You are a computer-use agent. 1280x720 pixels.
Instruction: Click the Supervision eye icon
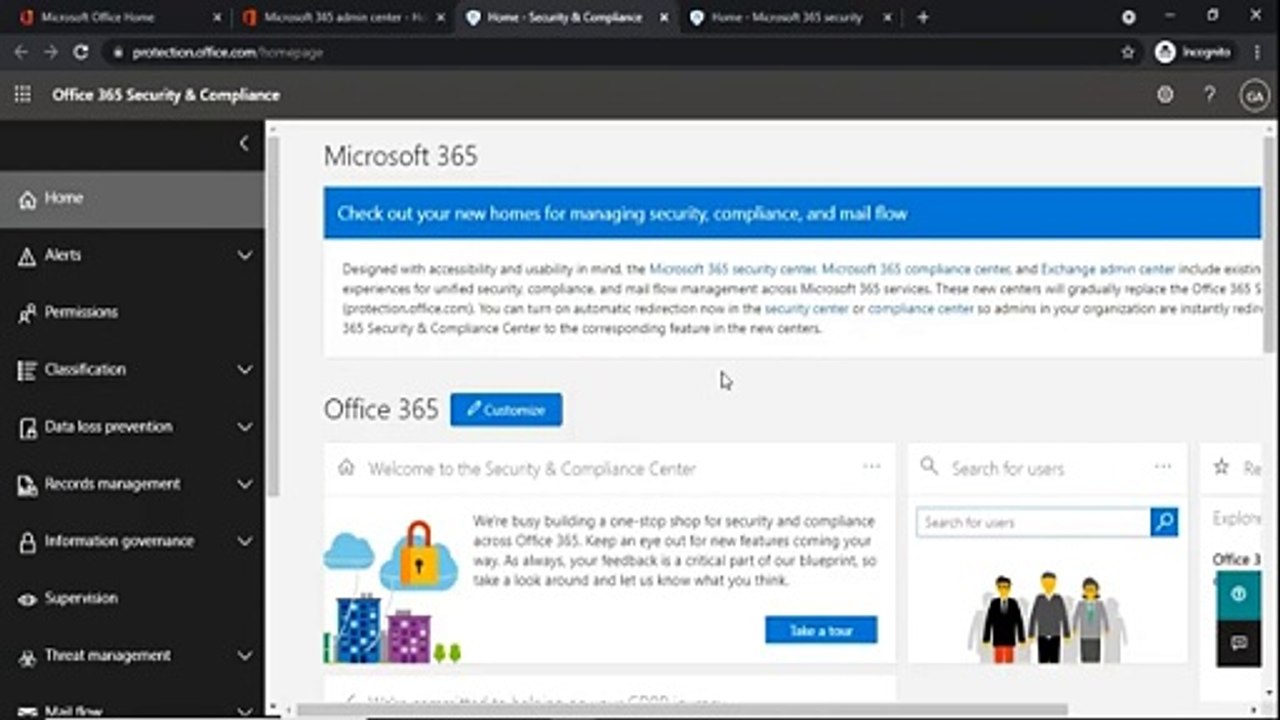point(27,599)
